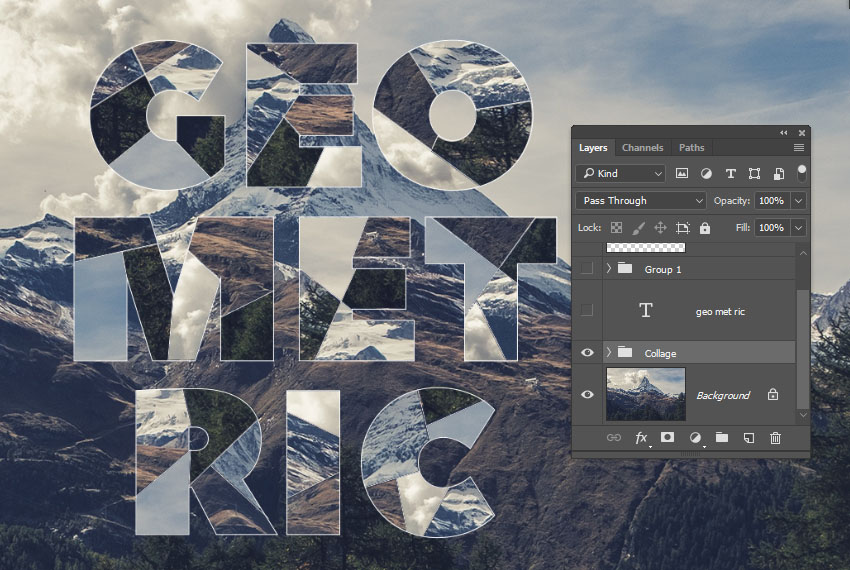The image size is (850, 570).
Task: Open the Pass Through blend mode dropdown
Action: point(641,200)
